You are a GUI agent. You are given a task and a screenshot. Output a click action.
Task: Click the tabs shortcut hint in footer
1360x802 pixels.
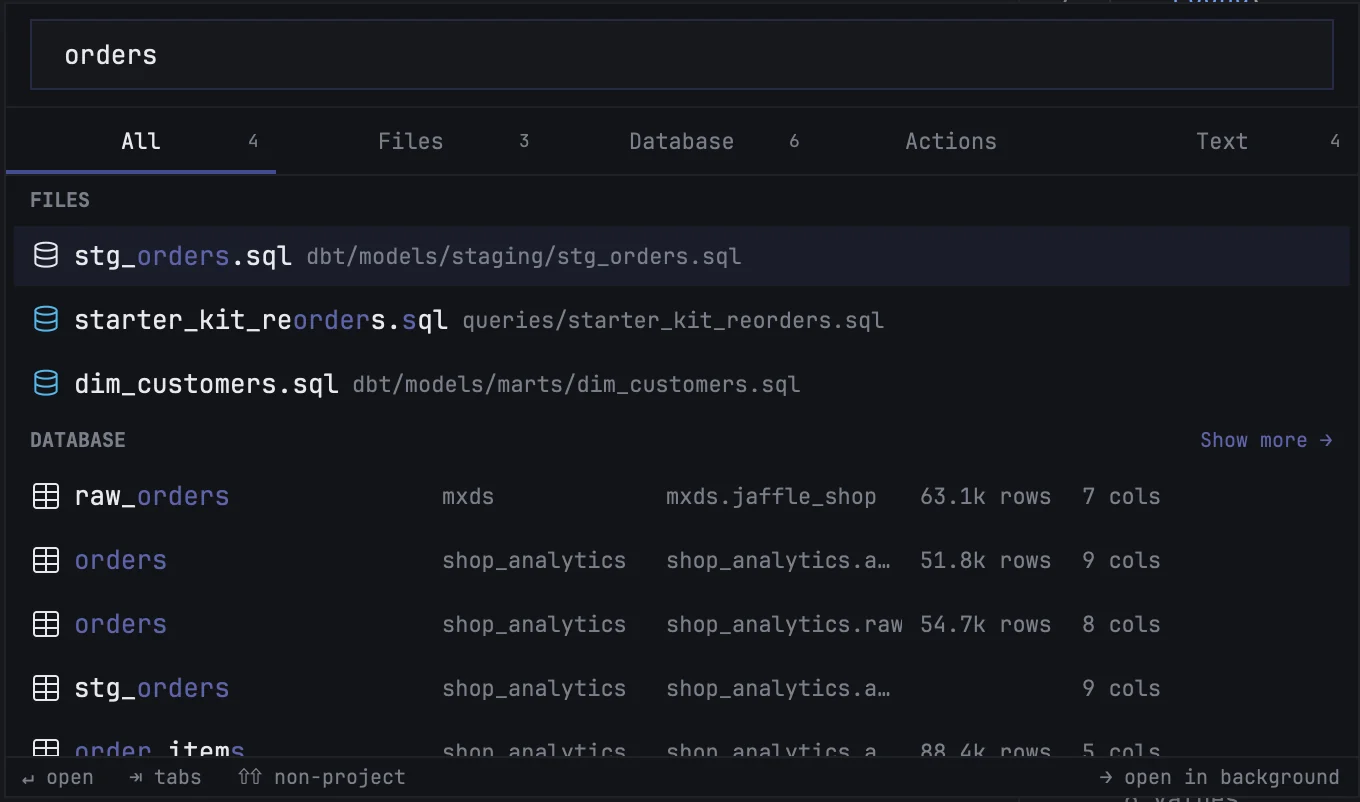[165, 777]
